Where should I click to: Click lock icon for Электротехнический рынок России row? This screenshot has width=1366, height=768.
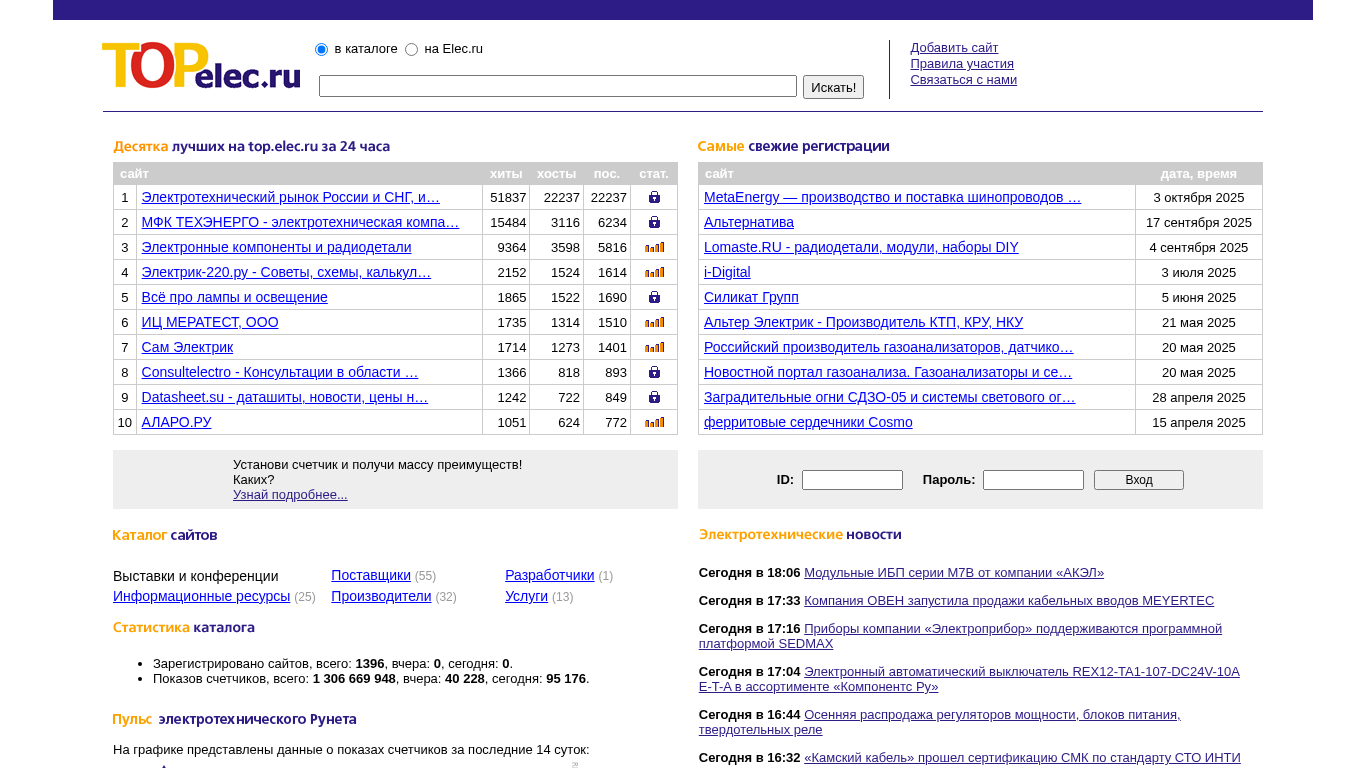tap(654, 197)
